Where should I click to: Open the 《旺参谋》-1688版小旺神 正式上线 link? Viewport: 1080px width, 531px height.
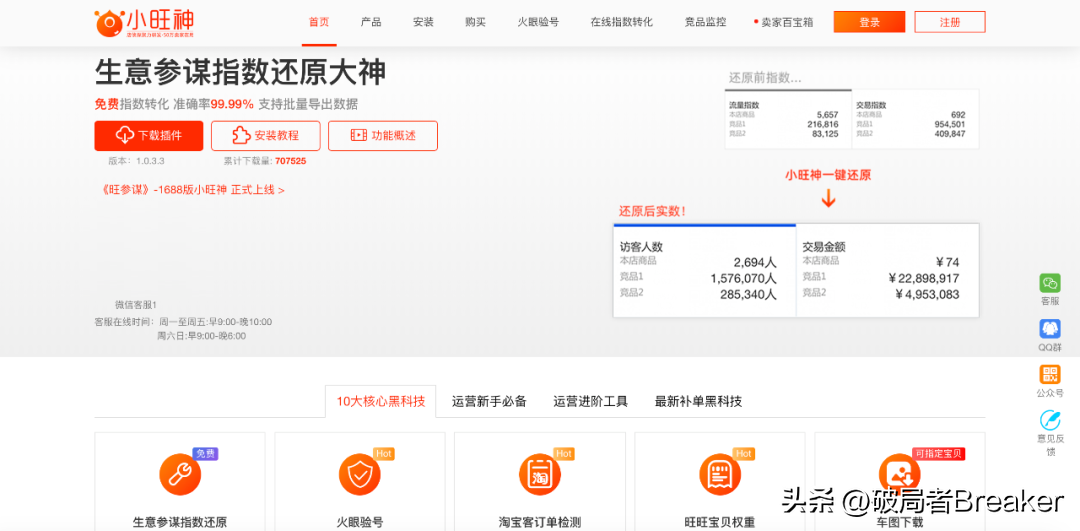pos(193,190)
